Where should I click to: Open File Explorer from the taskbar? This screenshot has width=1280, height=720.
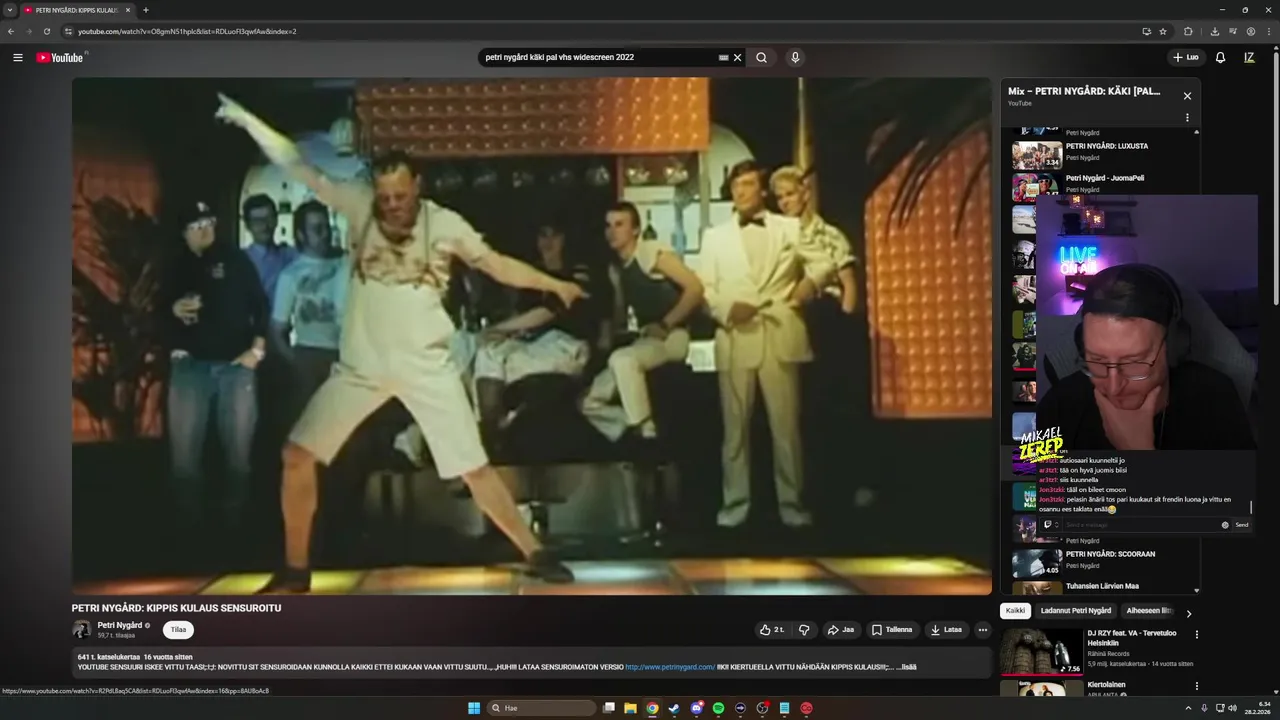(630, 708)
